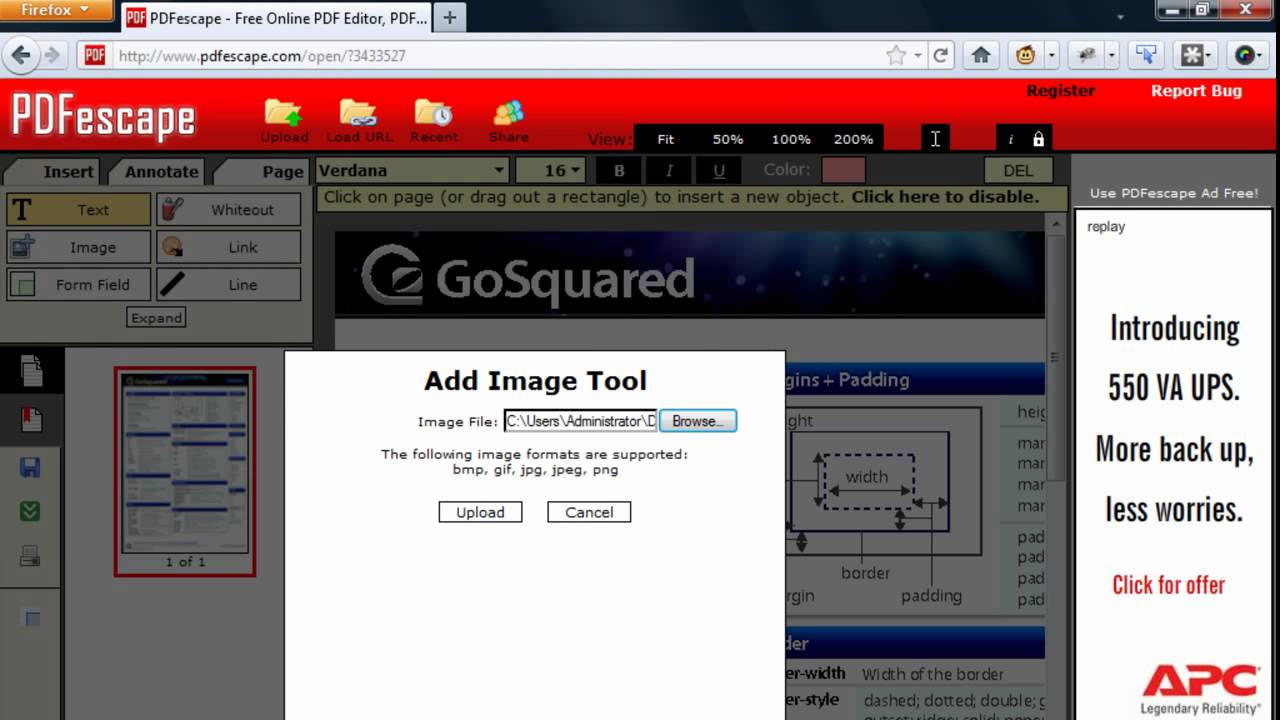Click the blue Save floppy icon

point(30,467)
